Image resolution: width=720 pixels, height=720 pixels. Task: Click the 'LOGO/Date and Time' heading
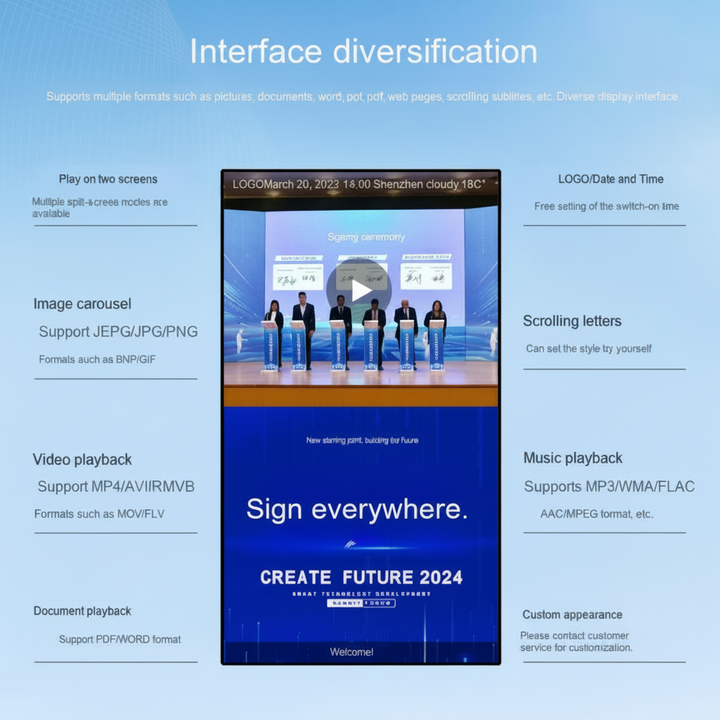click(611, 179)
